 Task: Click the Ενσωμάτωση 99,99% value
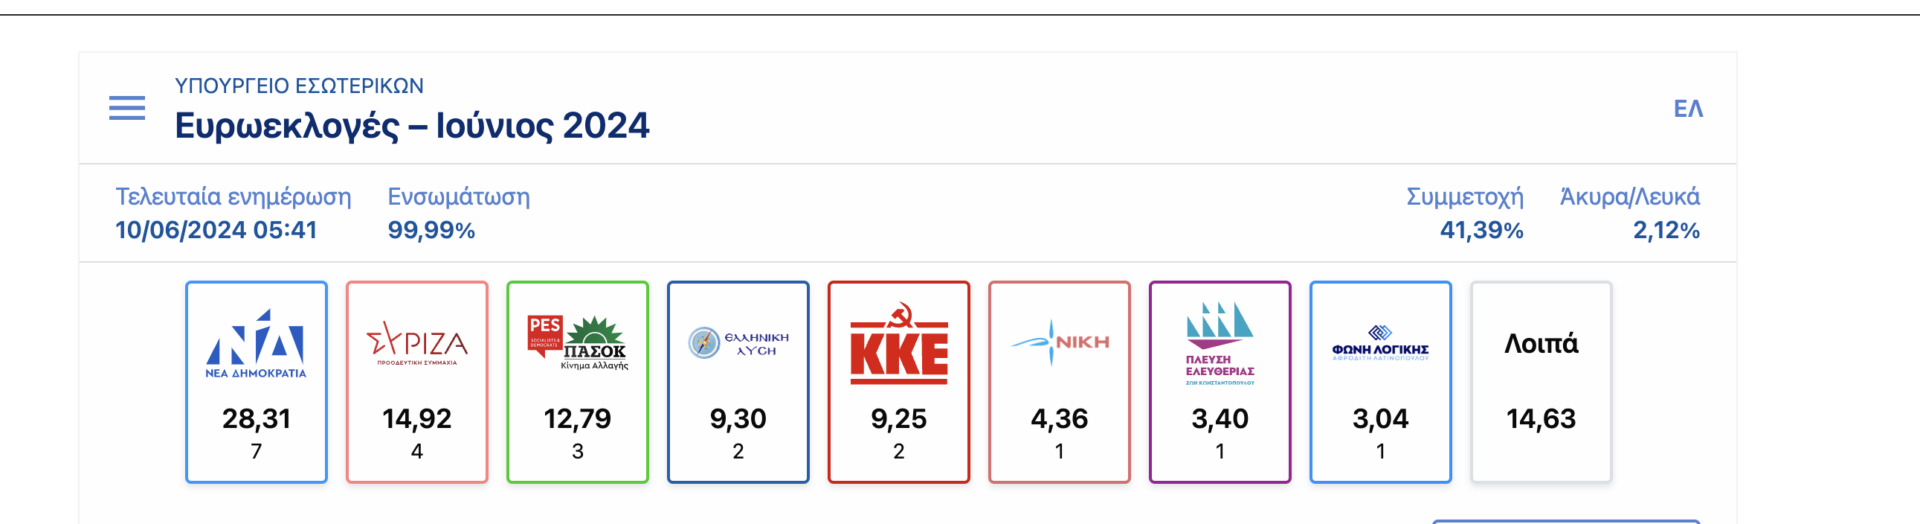point(431,230)
